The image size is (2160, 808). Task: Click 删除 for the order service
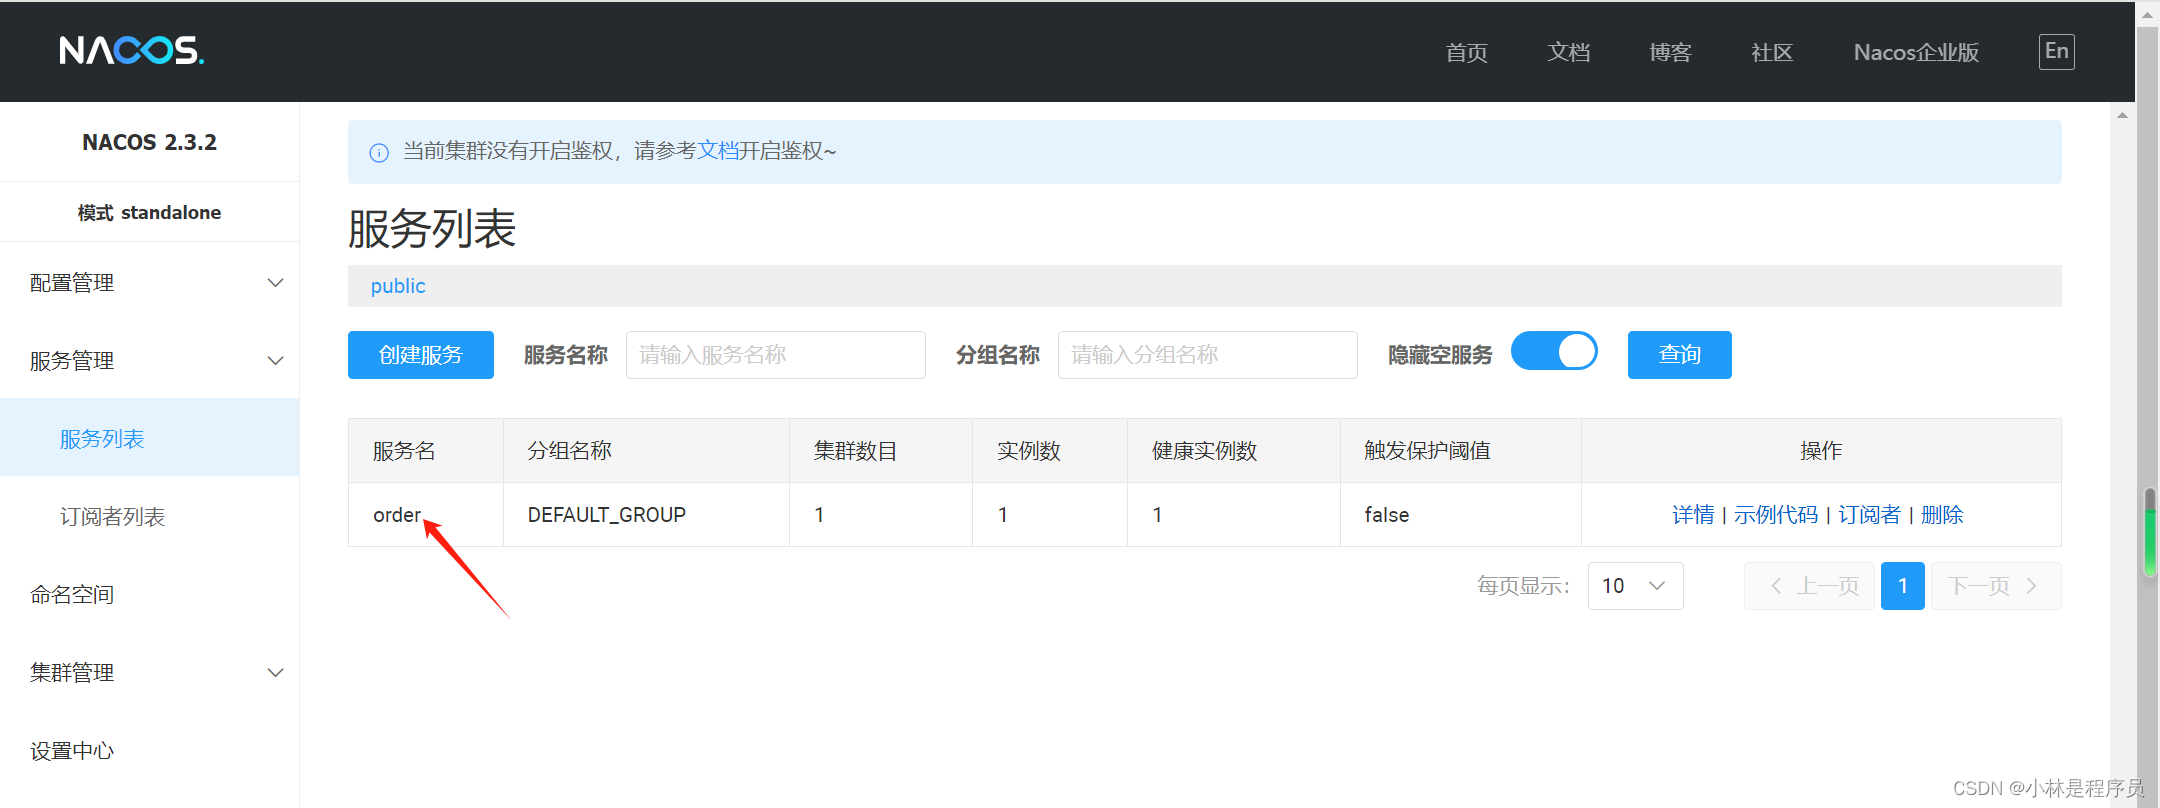(1942, 515)
